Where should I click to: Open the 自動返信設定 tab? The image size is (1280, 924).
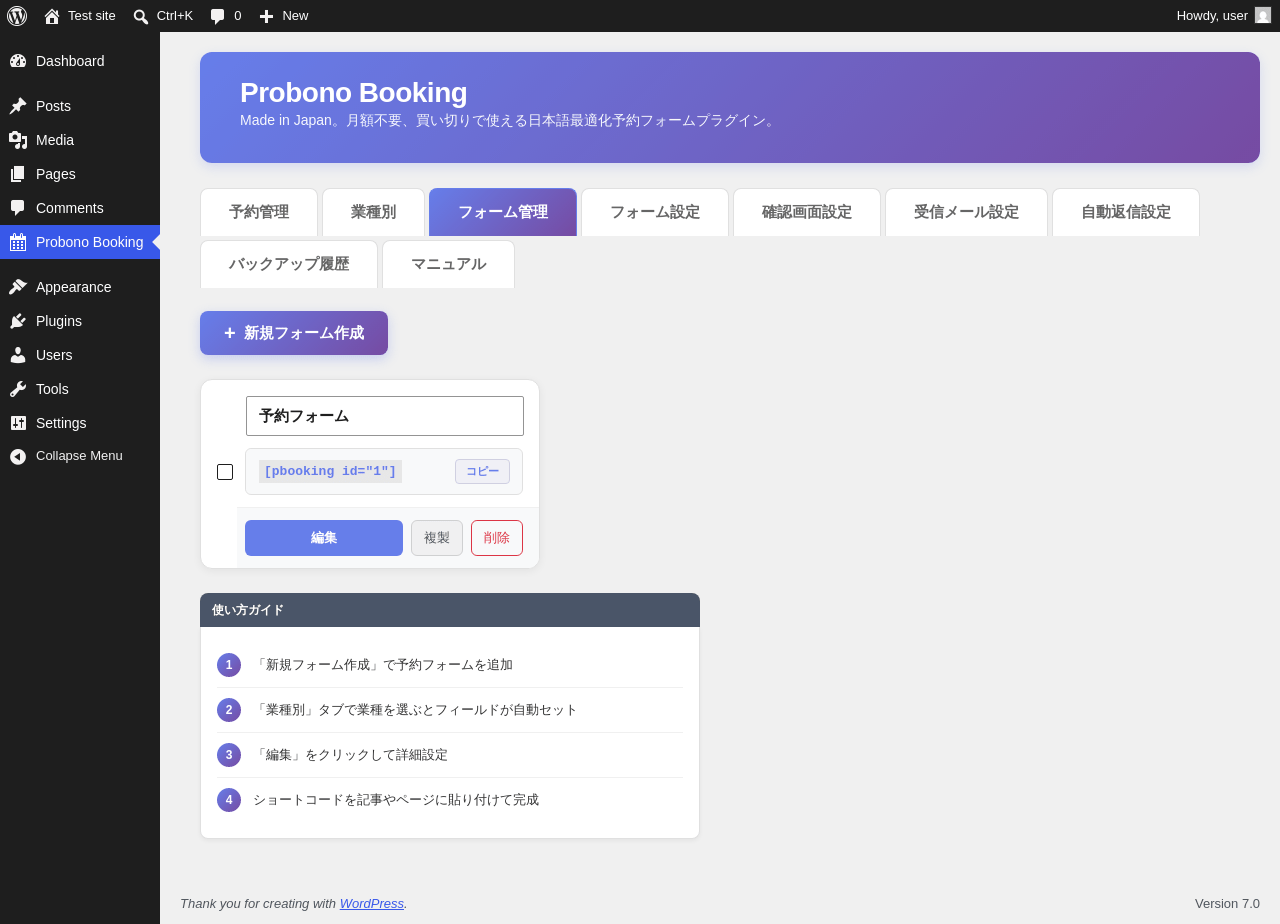pos(1126,212)
